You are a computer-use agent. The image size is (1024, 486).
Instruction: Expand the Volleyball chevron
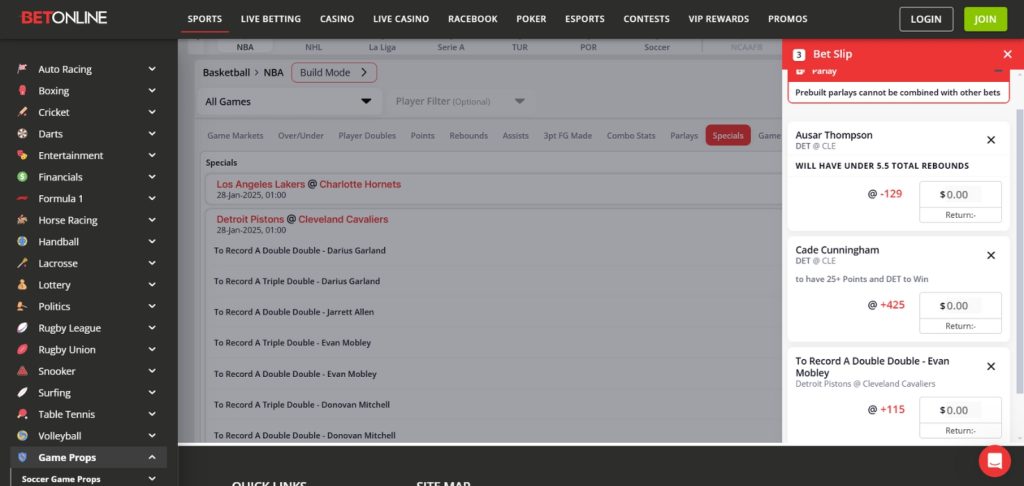[152, 435]
